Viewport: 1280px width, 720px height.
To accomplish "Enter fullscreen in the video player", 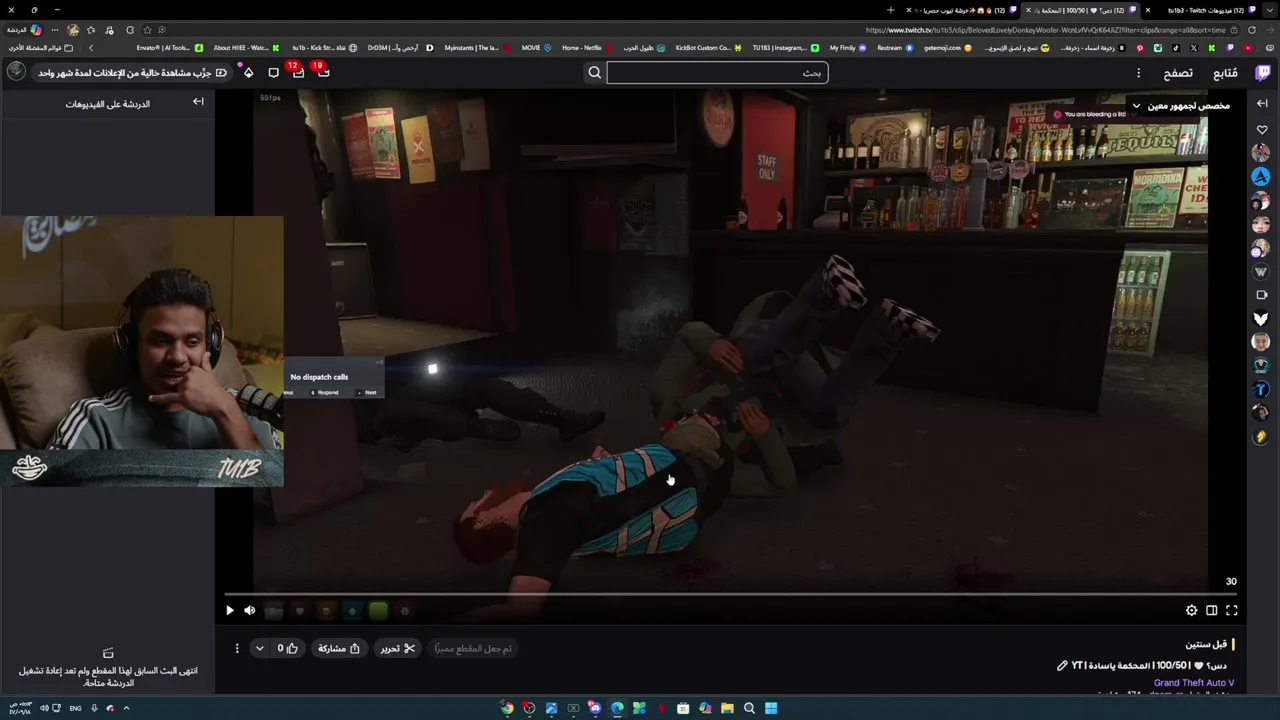I will tap(1232, 610).
